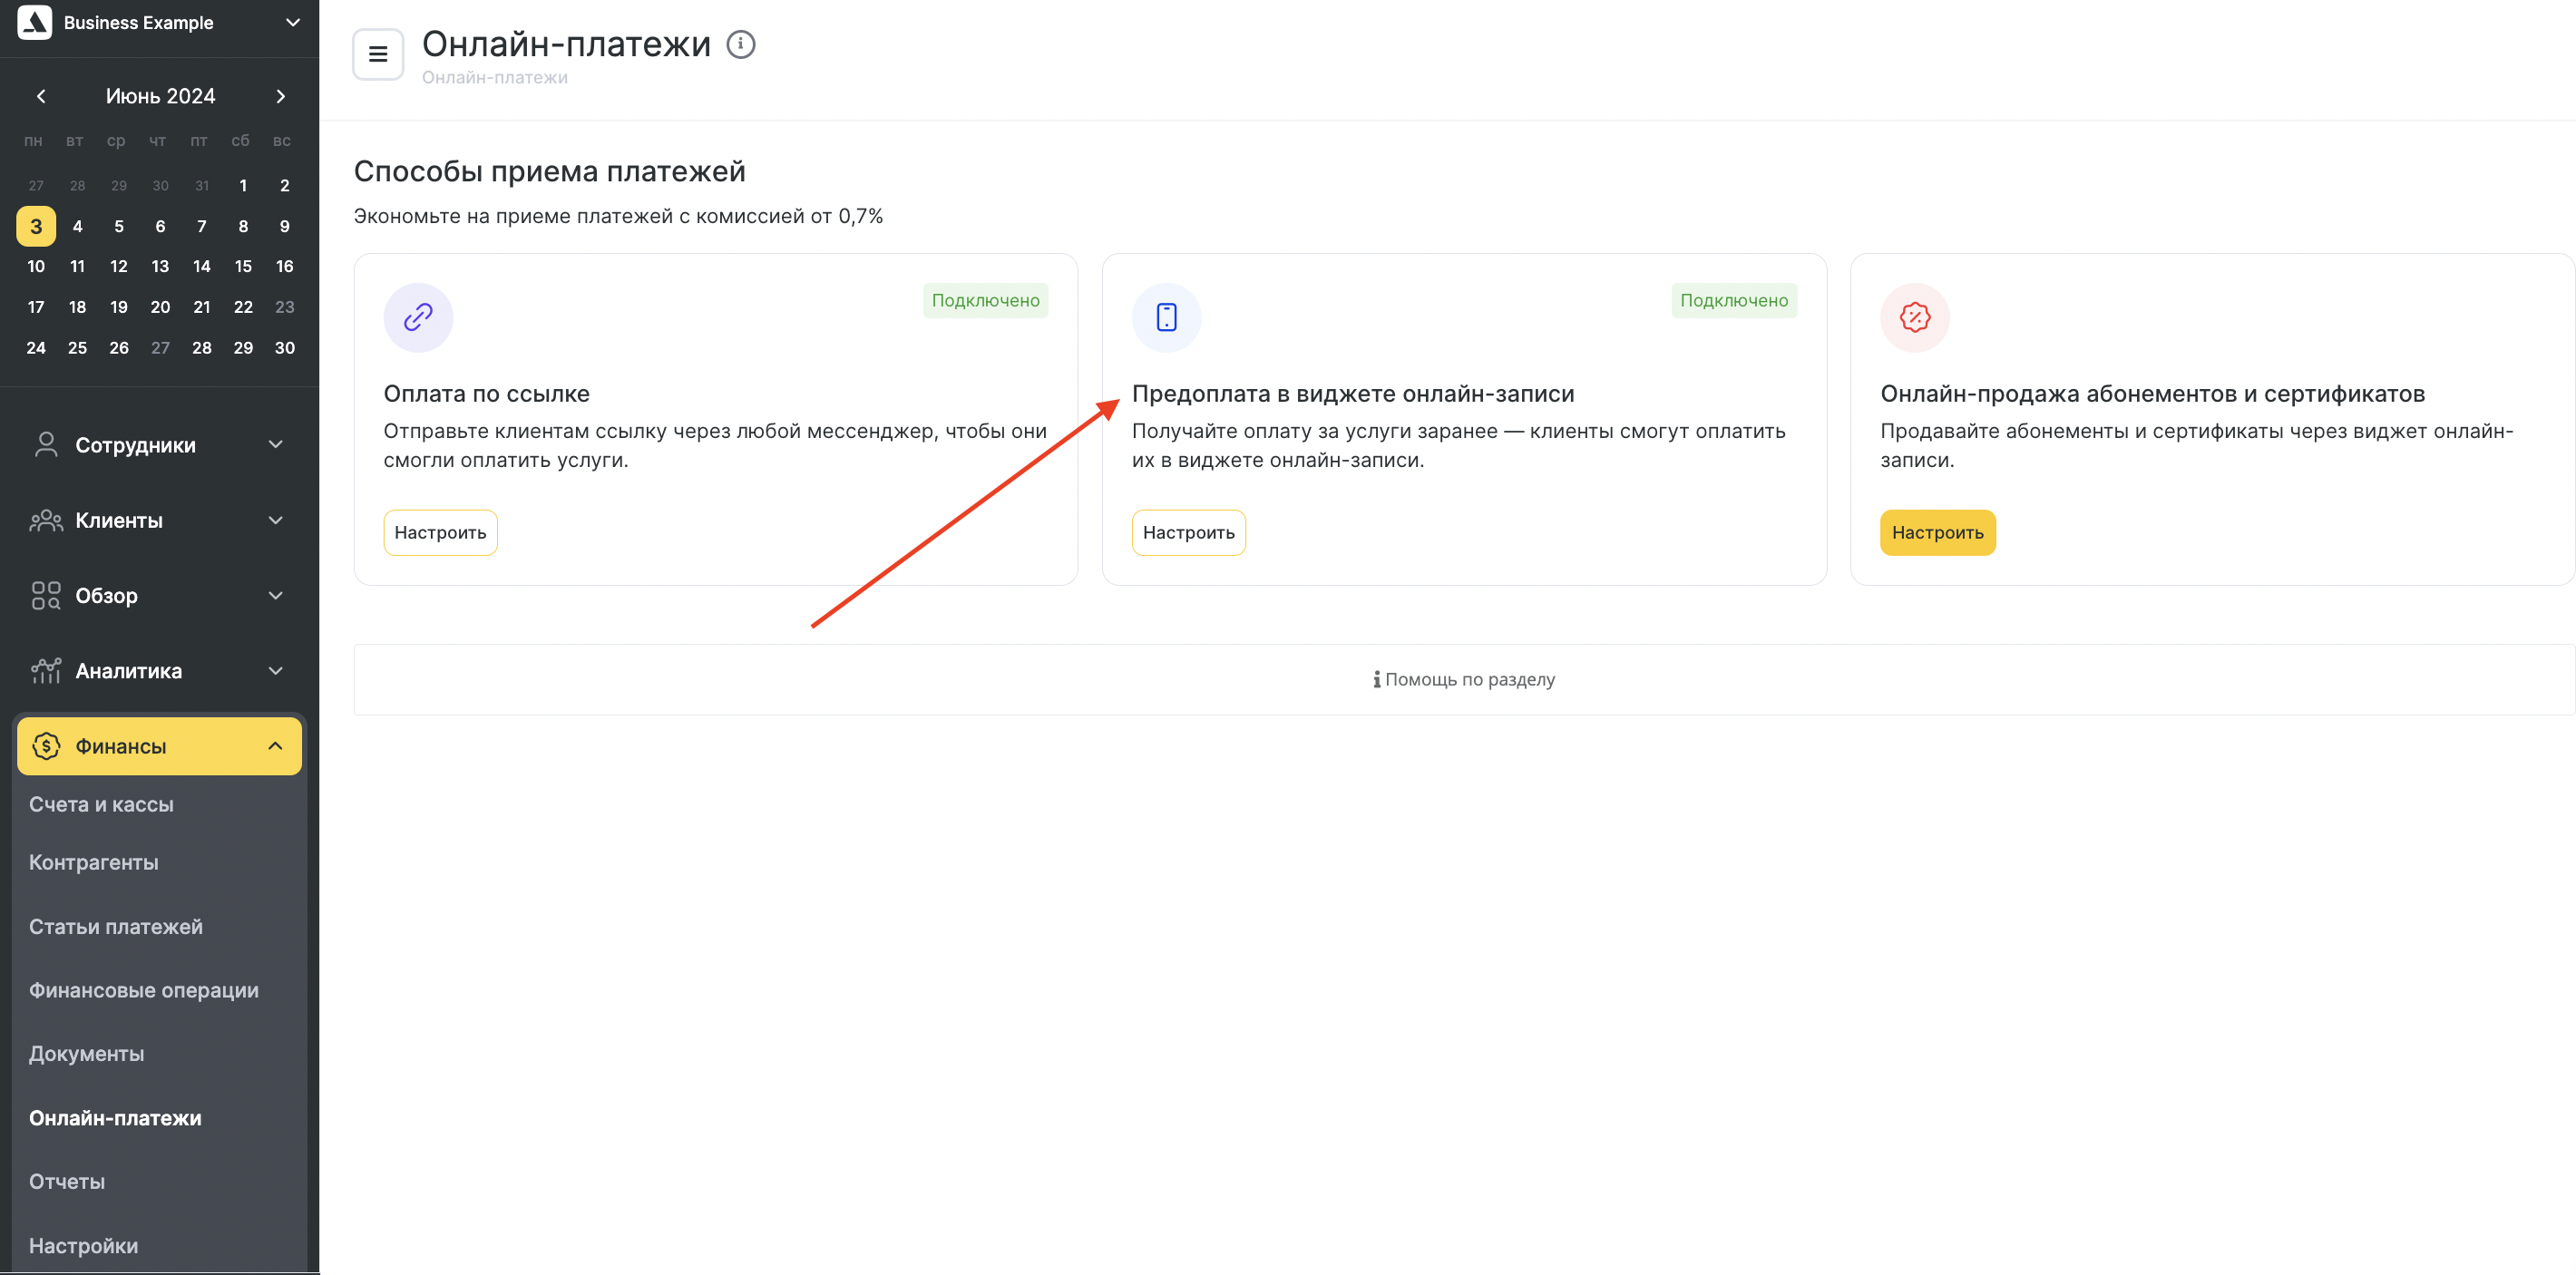The image size is (2576, 1275).
Task: Open Настройки submenu item in Финансы
Action: tap(84, 1246)
